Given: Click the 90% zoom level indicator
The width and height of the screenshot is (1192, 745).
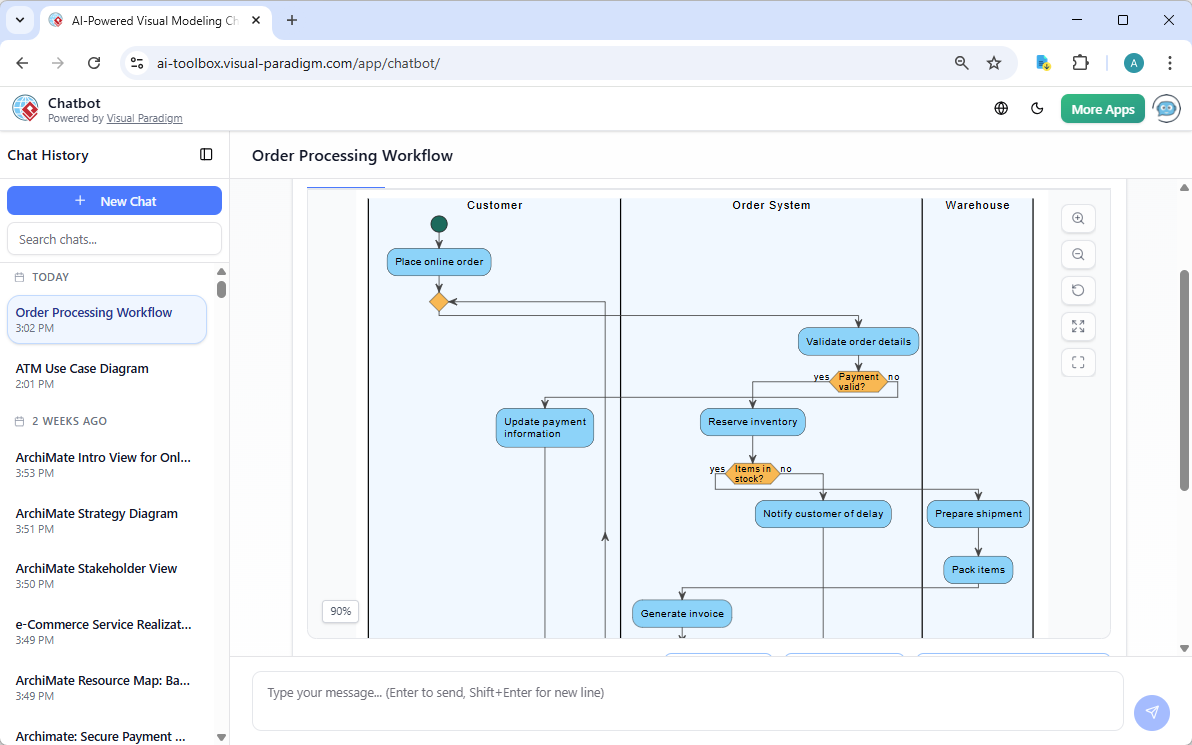Looking at the screenshot, I should (x=340, y=611).
